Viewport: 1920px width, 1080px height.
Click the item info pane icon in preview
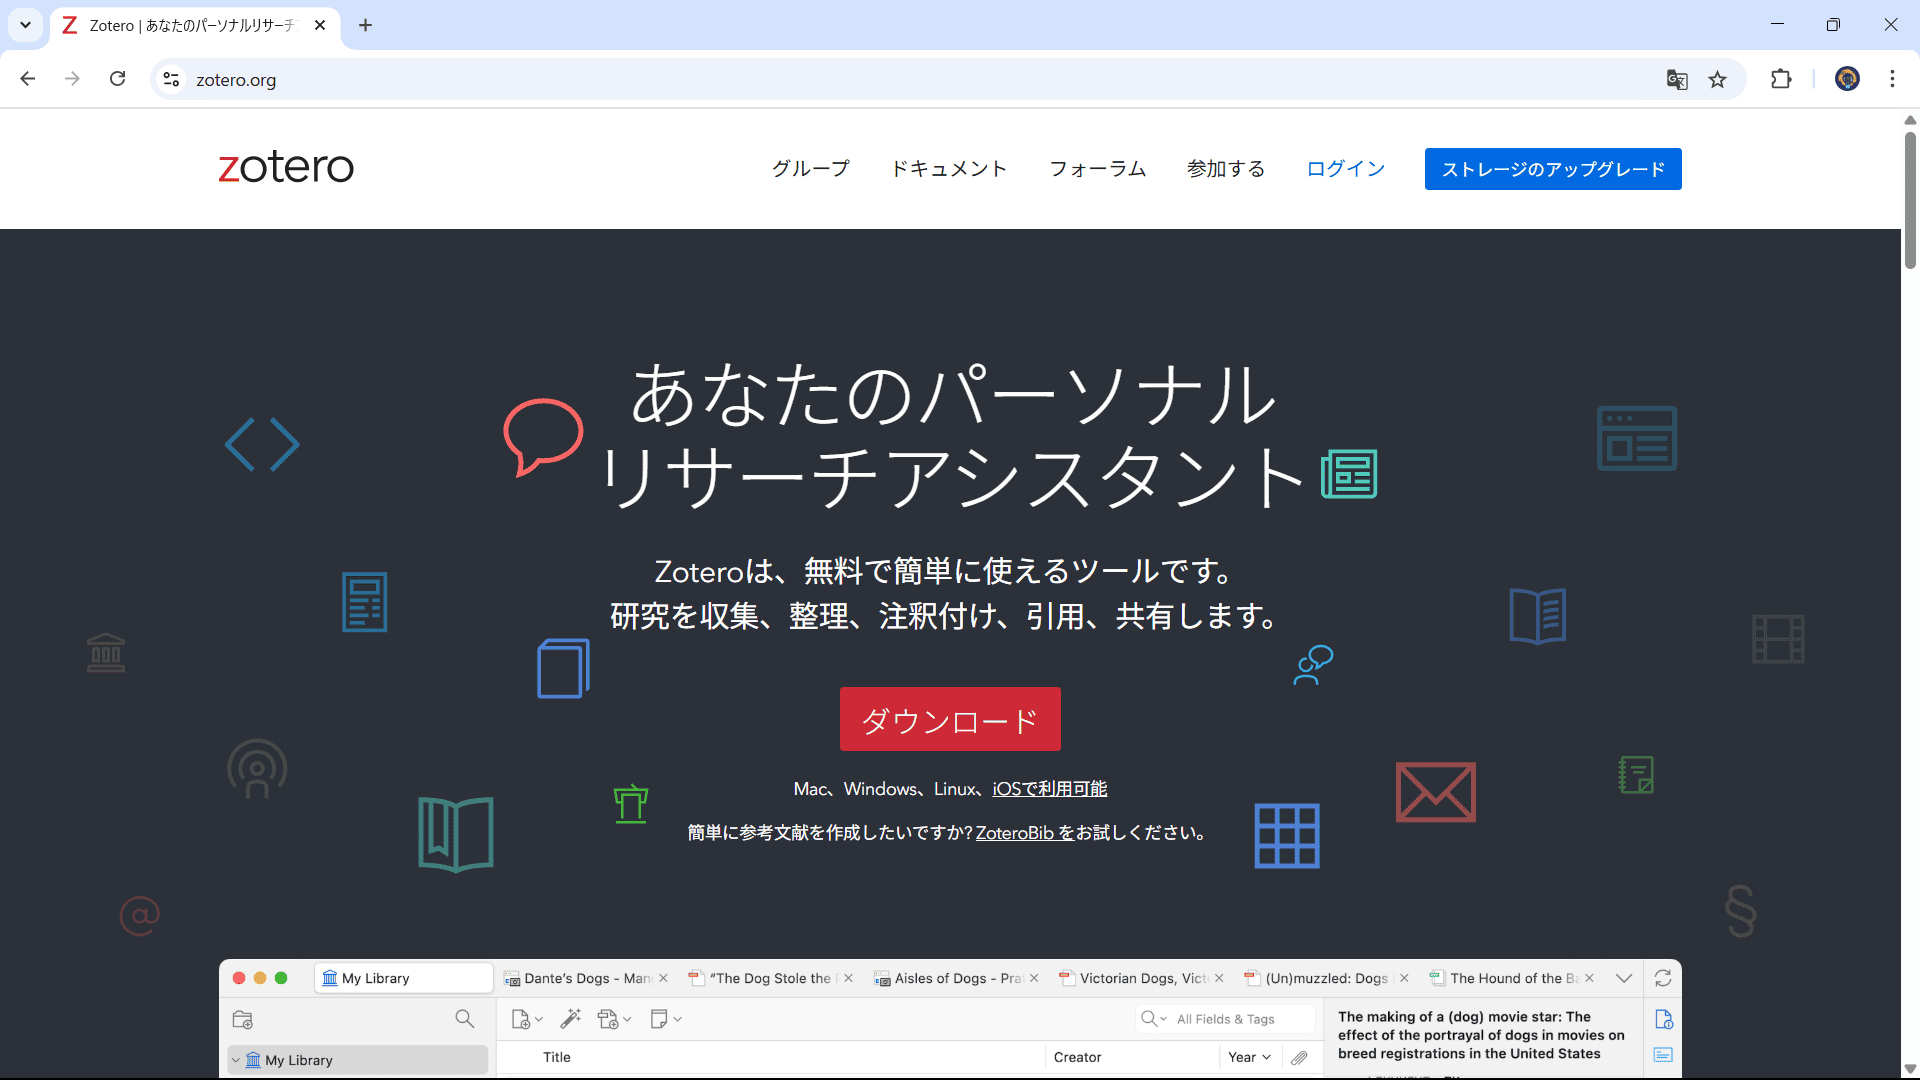1663,1019
